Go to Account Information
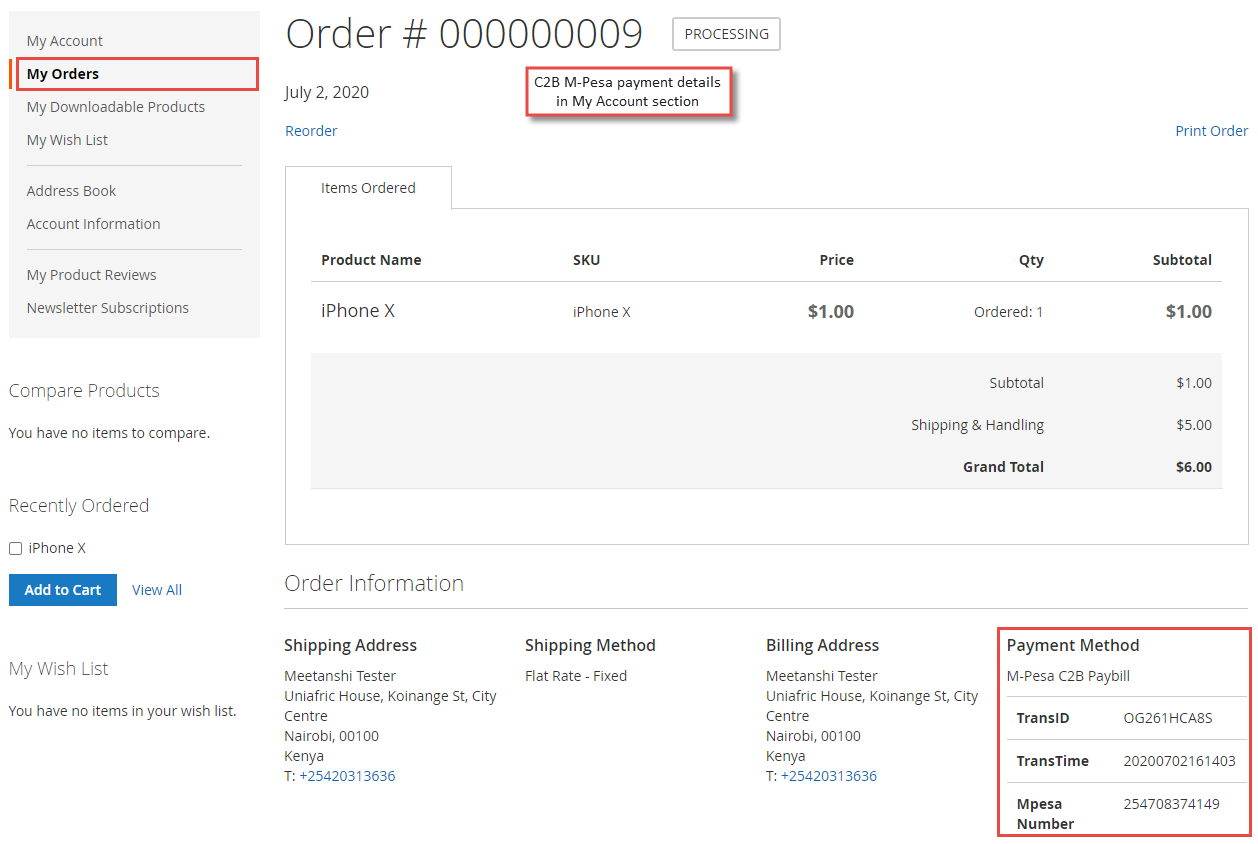1258x844 pixels. coord(94,224)
